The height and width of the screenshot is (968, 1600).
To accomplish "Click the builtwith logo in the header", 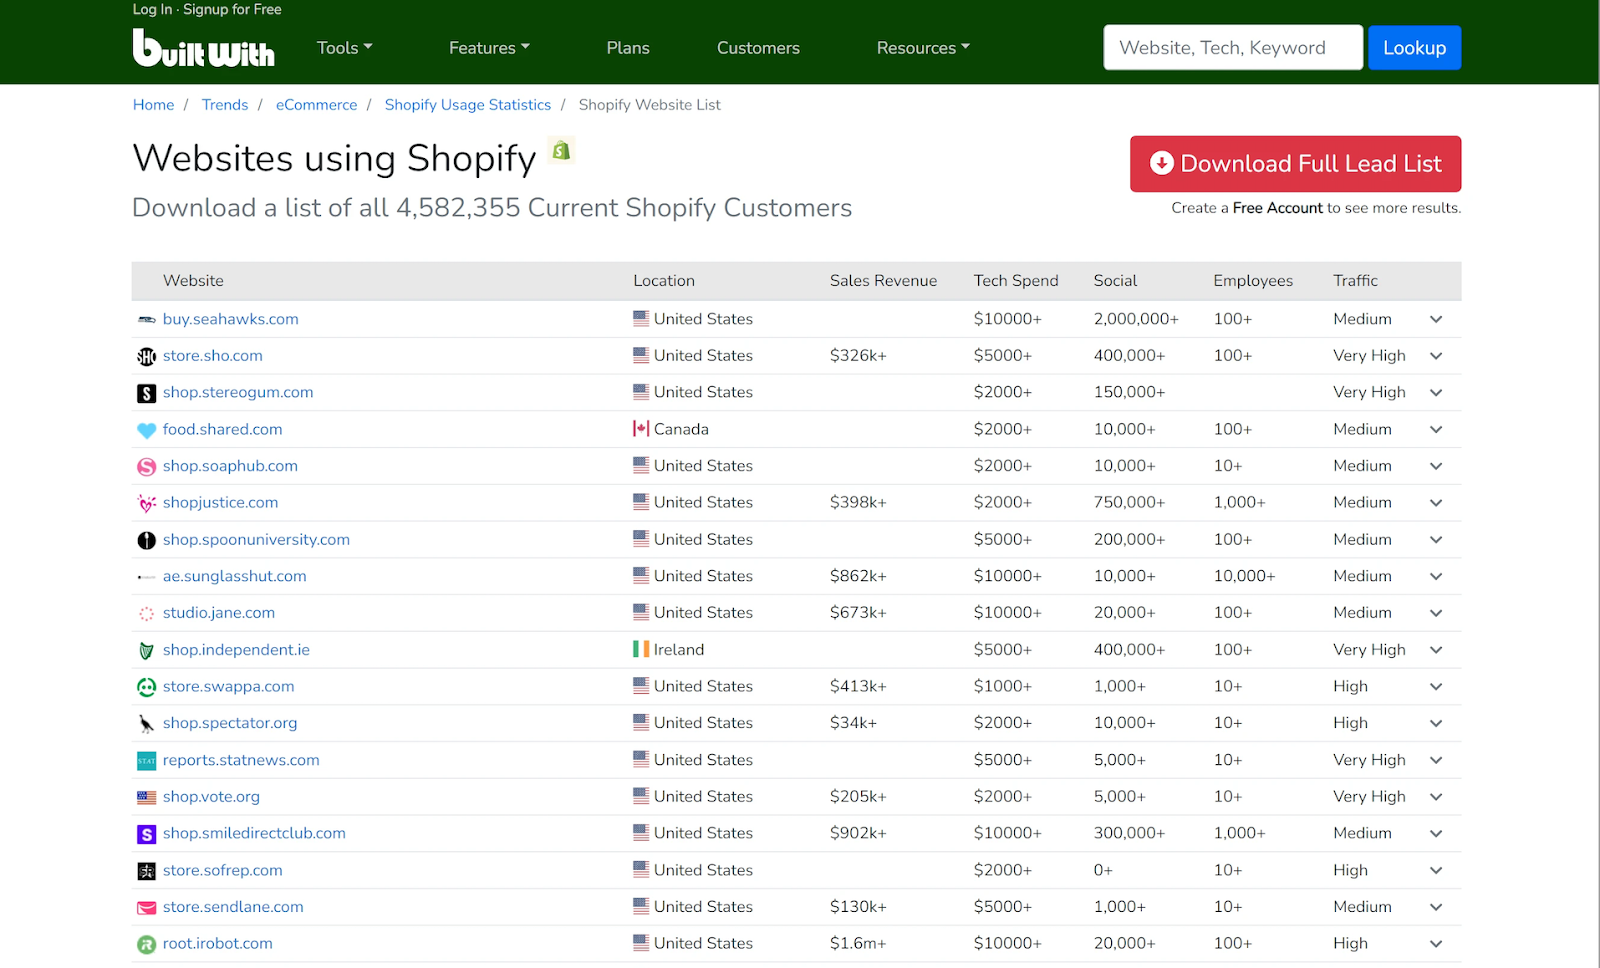I will 203,47.
